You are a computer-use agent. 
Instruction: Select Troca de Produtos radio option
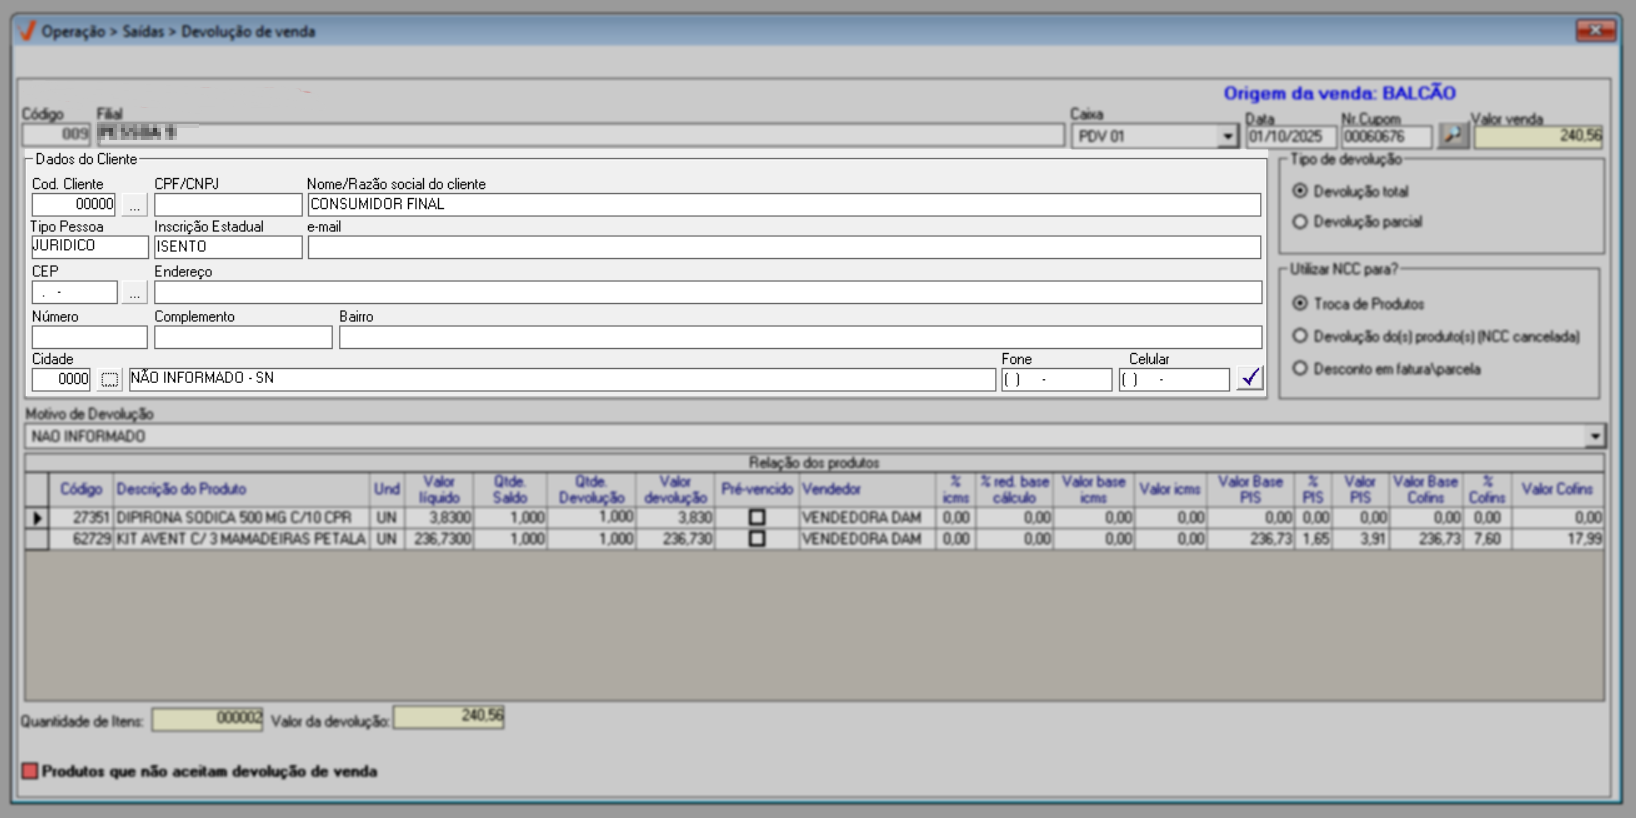(x=1300, y=303)
